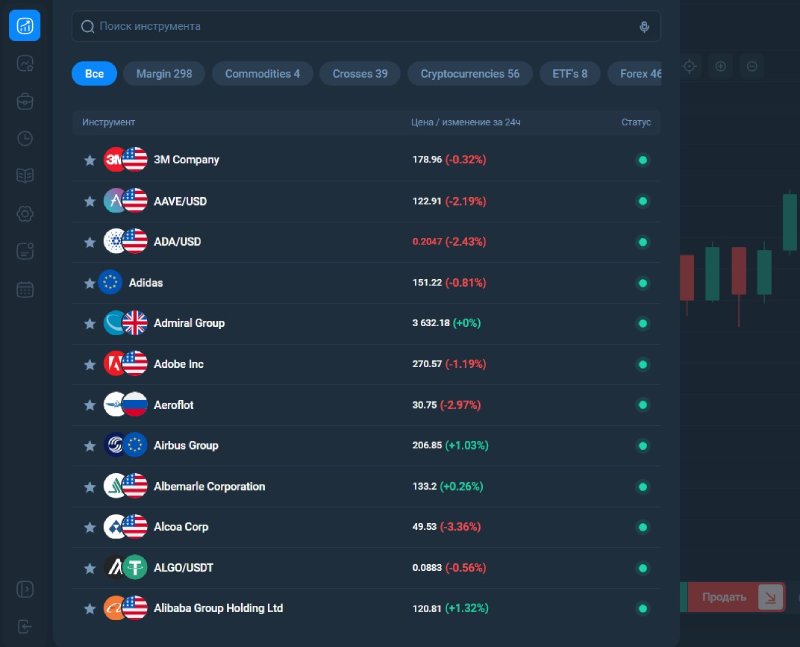
Task: Select the Admiral Group instrument name
Action: coord(189,323)
